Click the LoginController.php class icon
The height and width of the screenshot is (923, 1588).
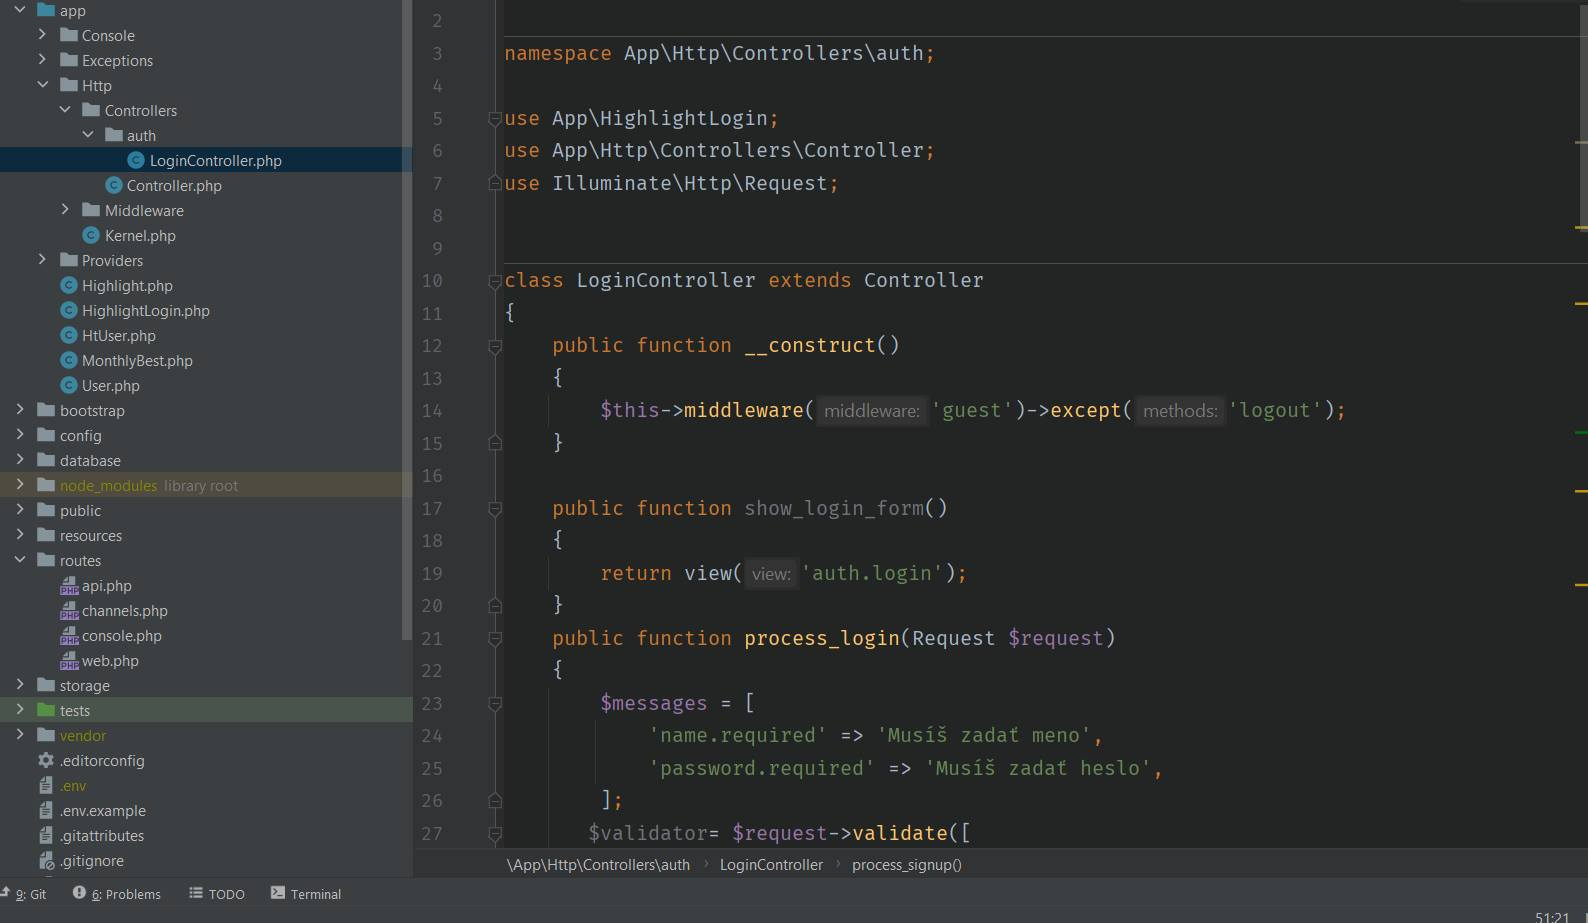(x=136, y=160)
